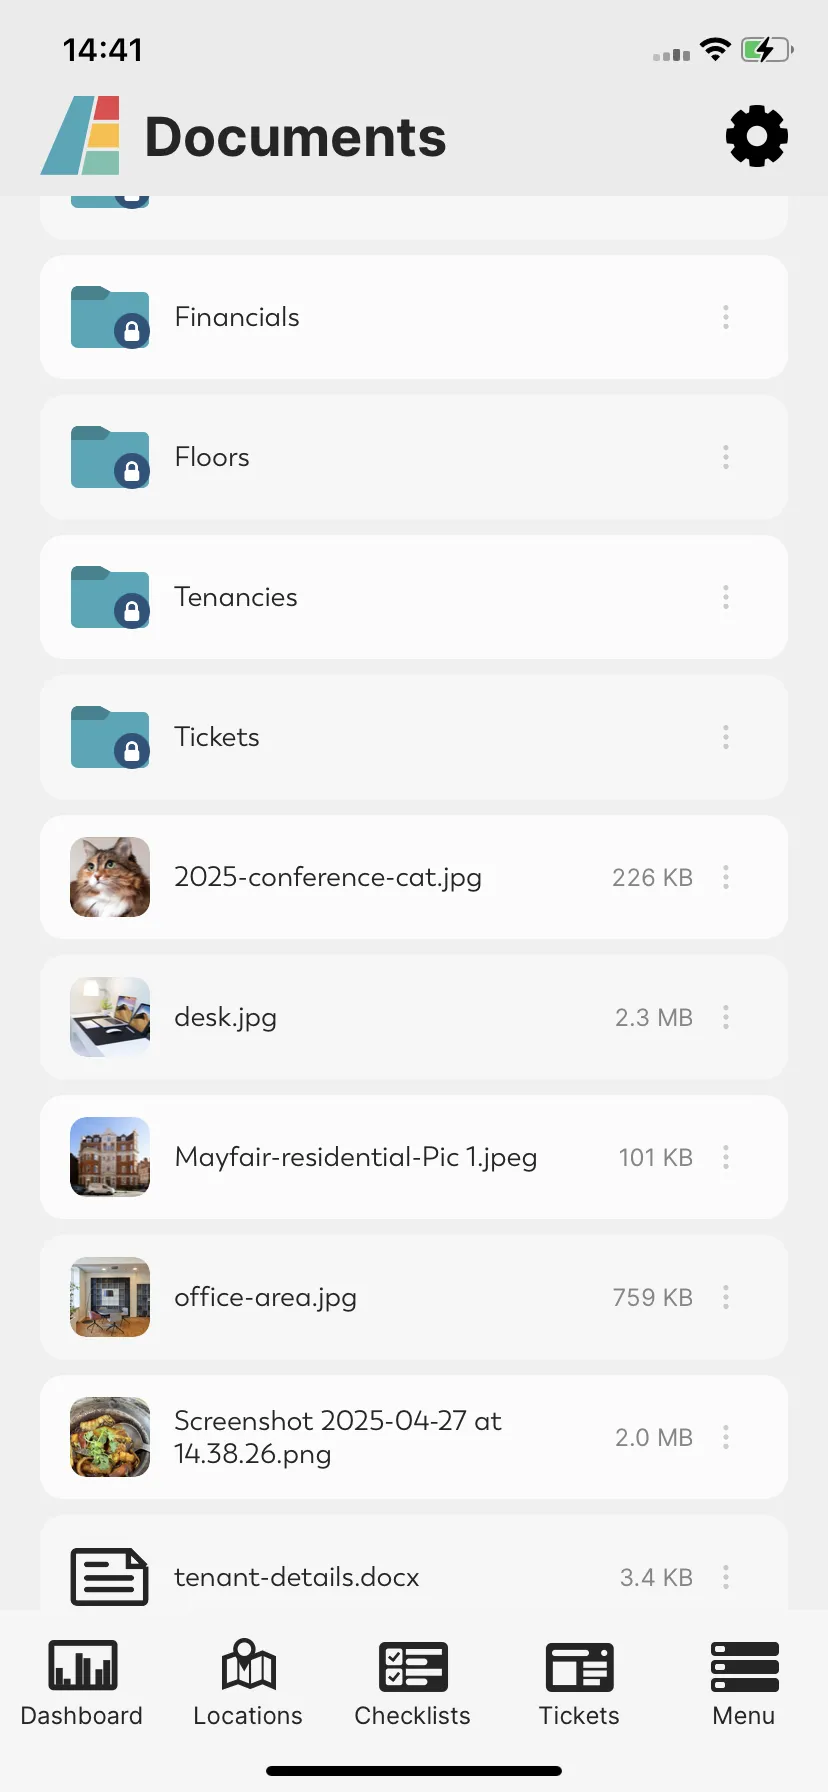Open more options for desk.jpg
The width and height of the screenshot is (828, 1792).
(x=726, y=1017)
